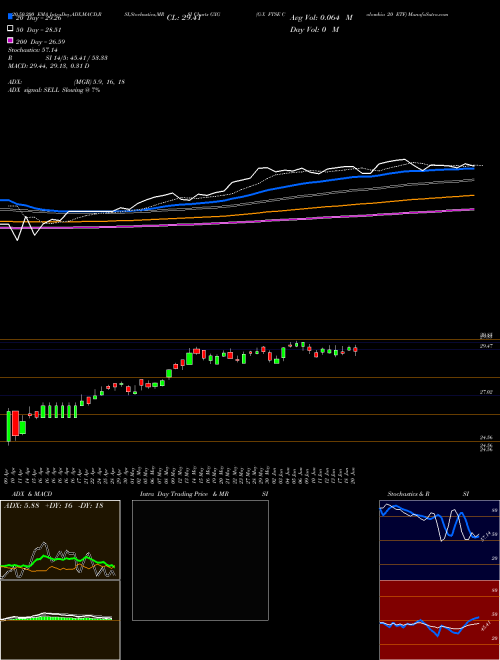Click the 'MACD: 29.44, 29.13, 0.31 D' readout
This screenshot has height=660, width=500.
click(48, 66)
